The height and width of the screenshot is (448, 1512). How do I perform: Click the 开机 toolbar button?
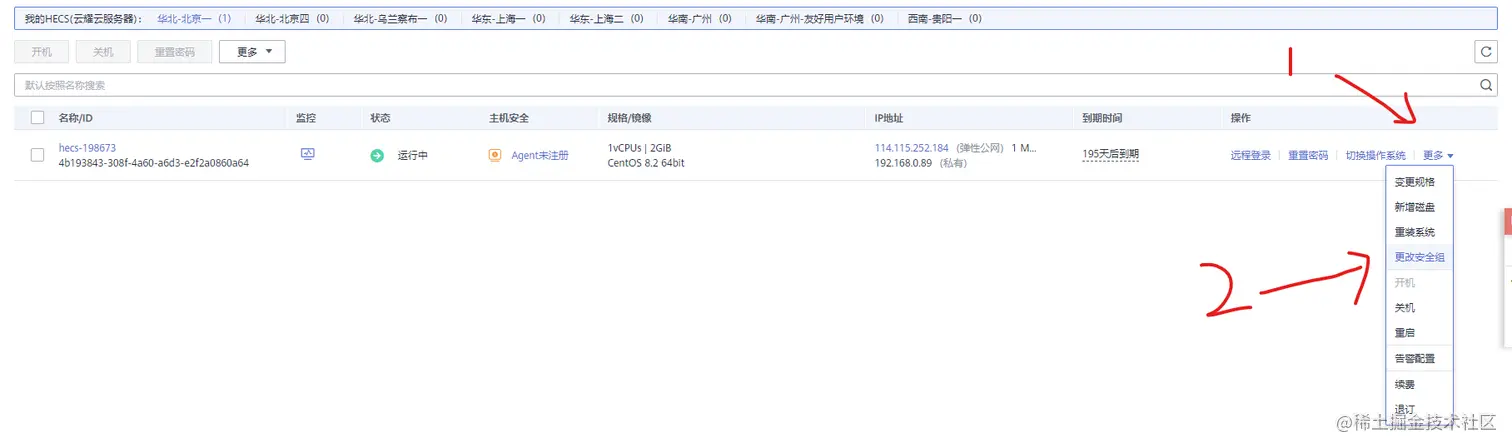pyautogui.click(x=42, y=52)
